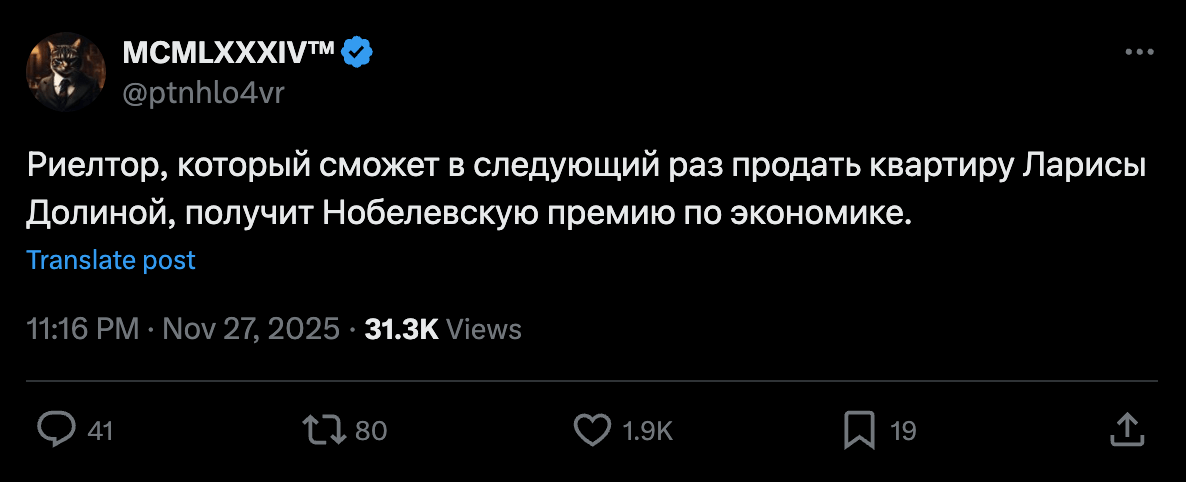Click the reply count 41
Viewport: 1186px width, 482px height.
(x=100, y=431)
